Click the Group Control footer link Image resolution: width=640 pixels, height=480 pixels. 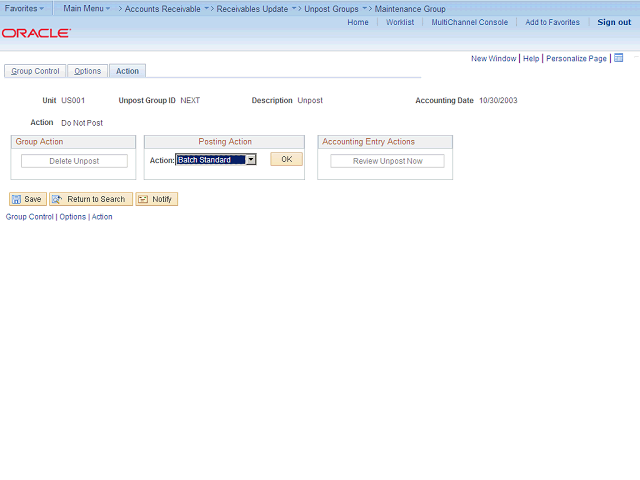tap(29, 217)
